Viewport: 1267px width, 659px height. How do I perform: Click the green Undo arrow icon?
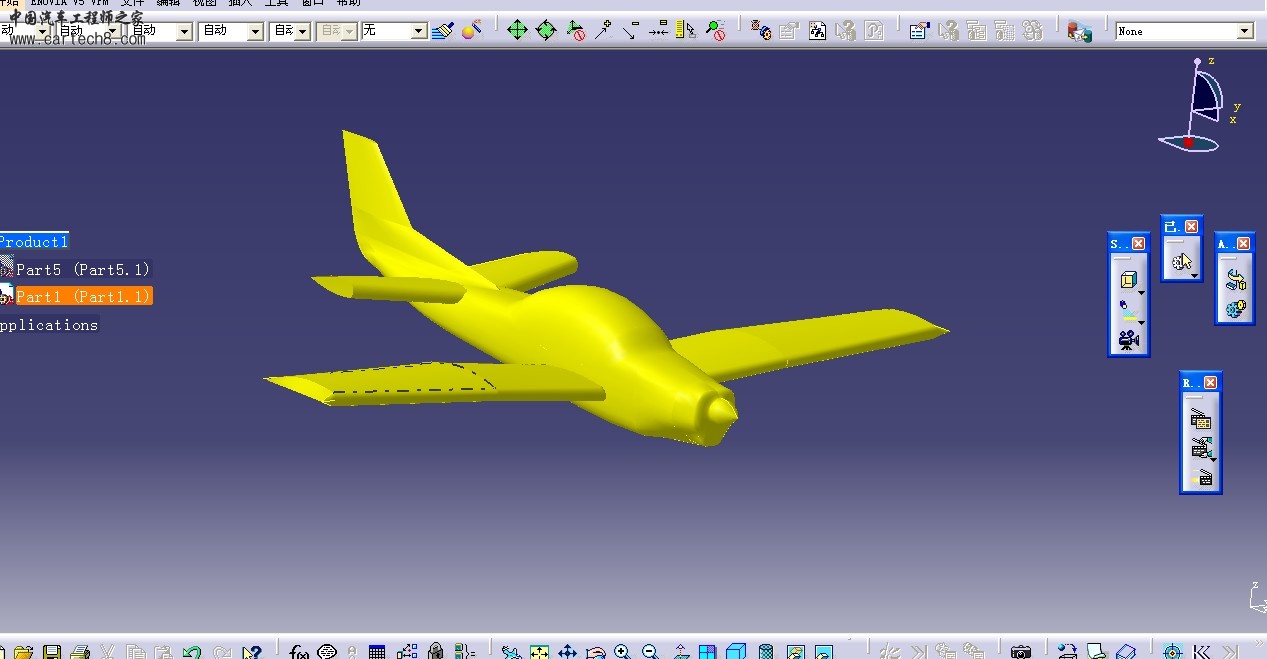192,652
